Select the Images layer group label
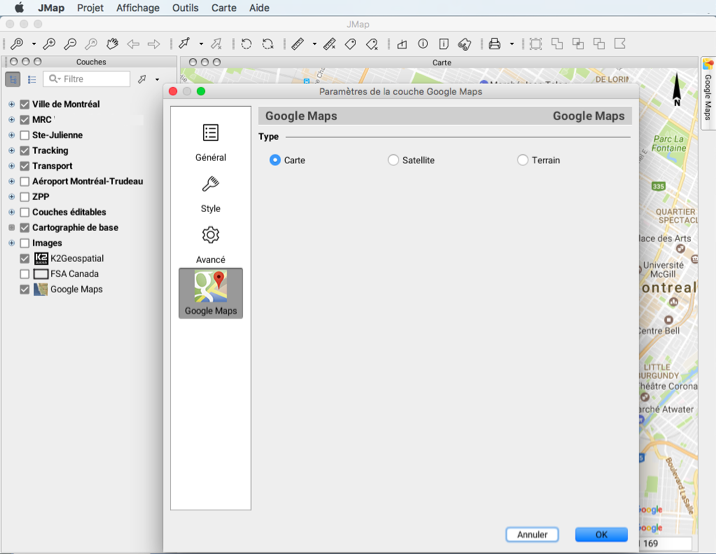This screenshot has width=716, height=554. click(47, 243)
